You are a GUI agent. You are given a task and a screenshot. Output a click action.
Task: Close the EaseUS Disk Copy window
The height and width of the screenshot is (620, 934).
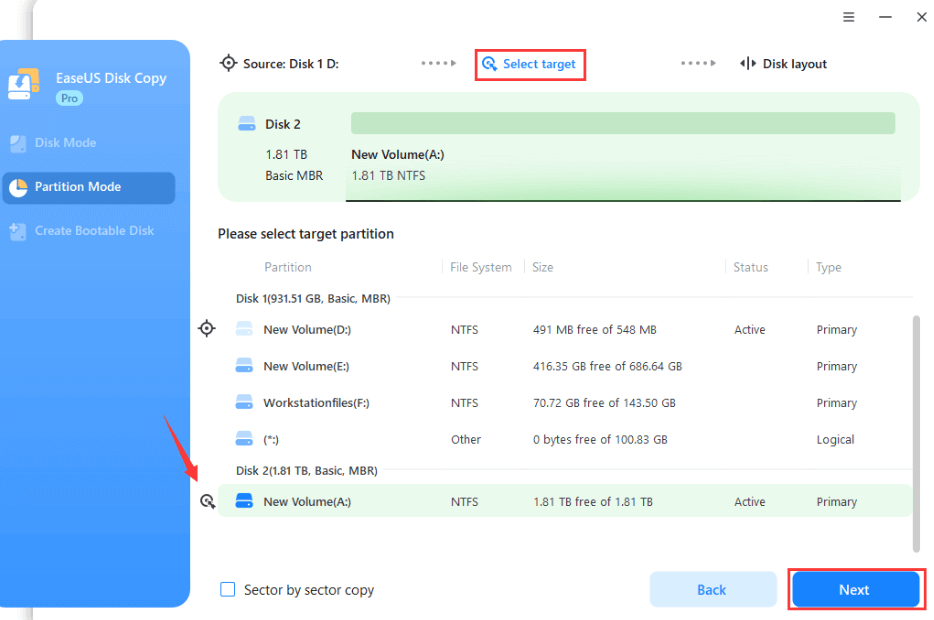(x=921, y=17)
